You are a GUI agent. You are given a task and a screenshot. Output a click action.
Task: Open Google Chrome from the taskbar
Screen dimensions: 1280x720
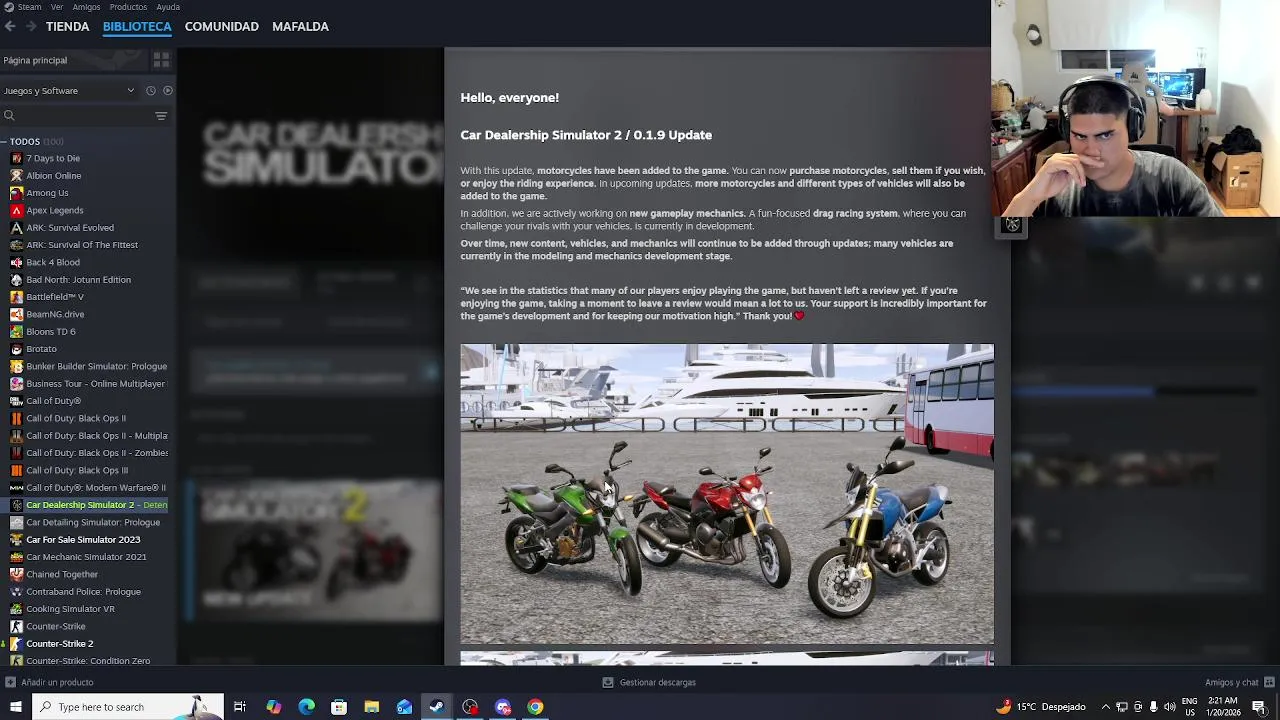click(536, 707)
